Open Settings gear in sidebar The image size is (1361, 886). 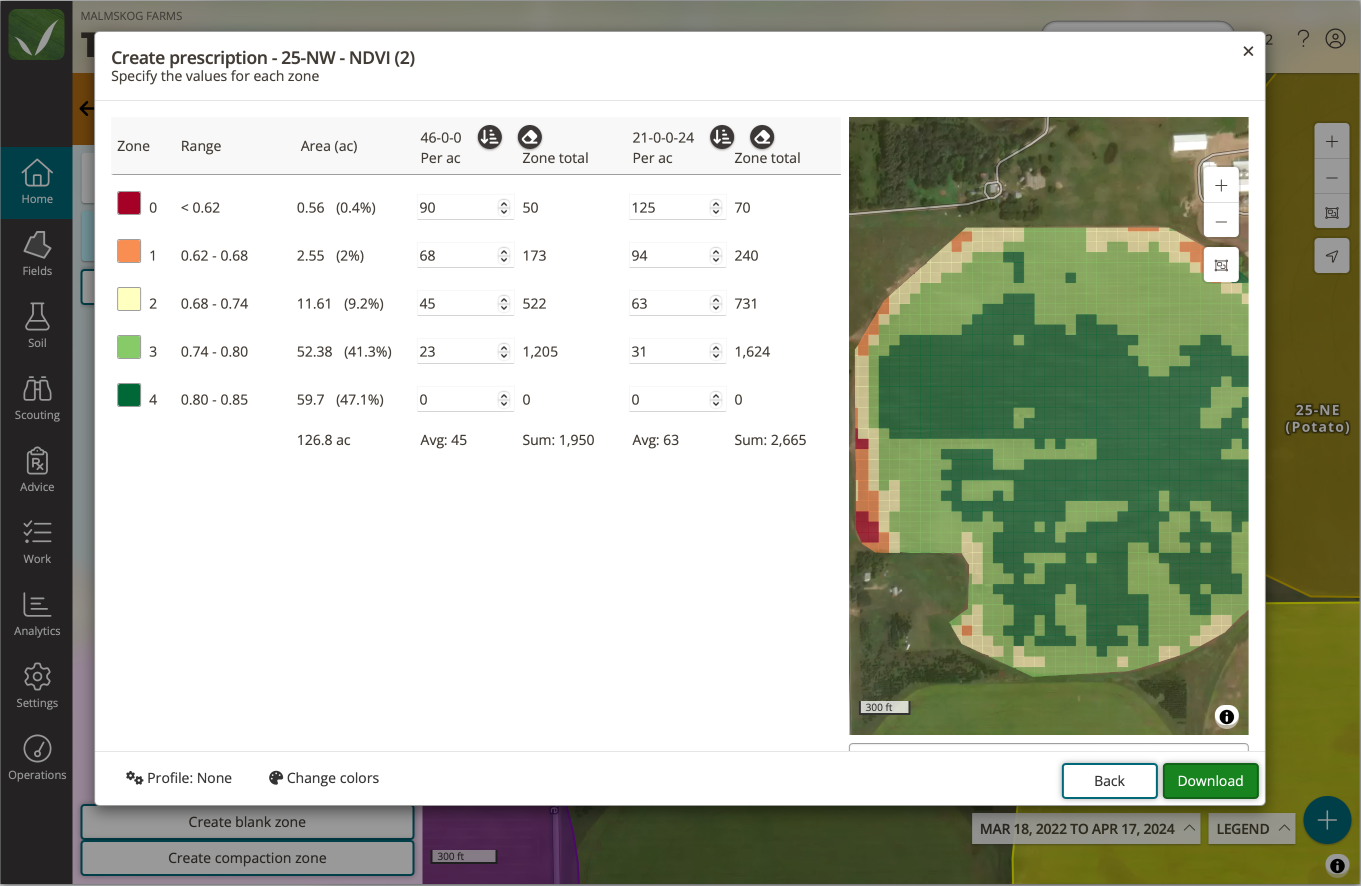[37, 687]
